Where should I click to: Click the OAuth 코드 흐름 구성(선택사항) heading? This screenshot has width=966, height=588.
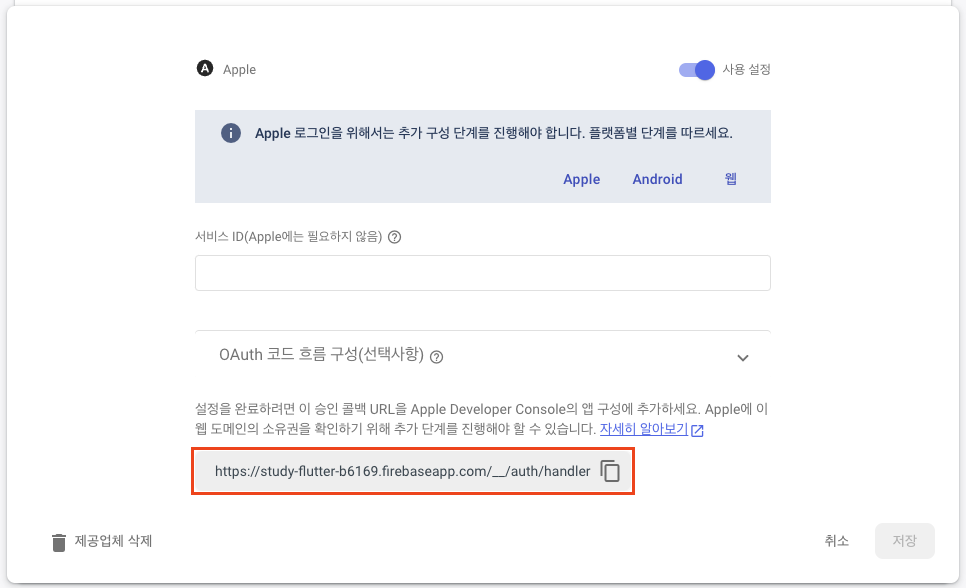322,354
